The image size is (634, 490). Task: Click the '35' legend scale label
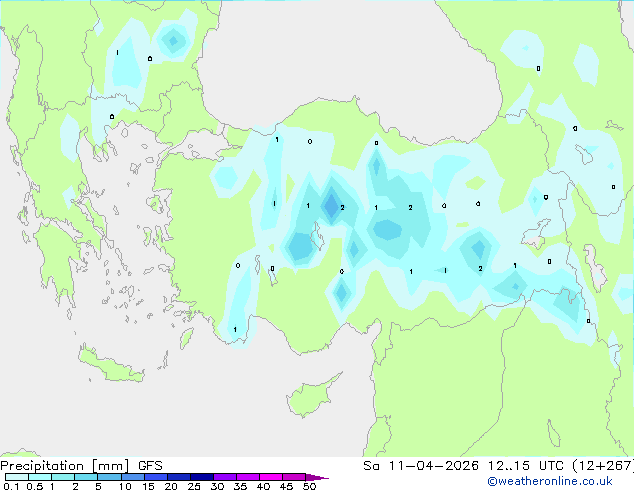(x=240, y=486)
